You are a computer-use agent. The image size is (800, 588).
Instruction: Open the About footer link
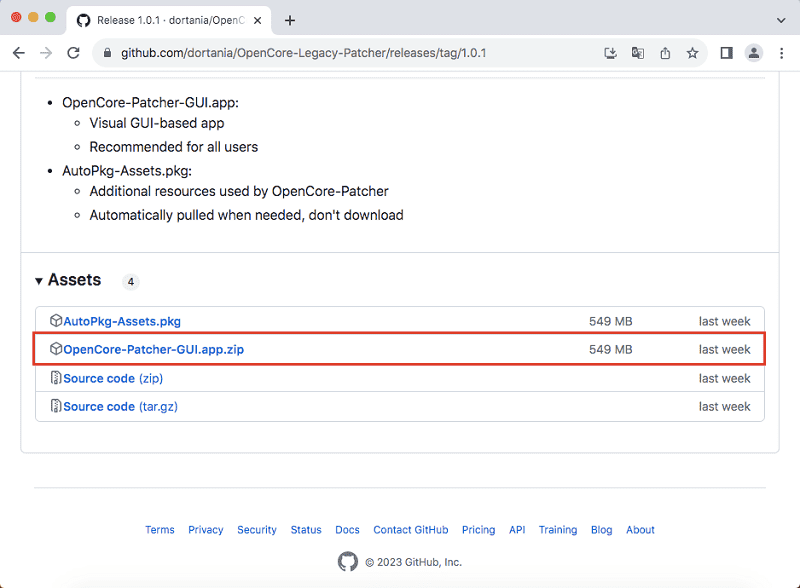tap(640, 530)
